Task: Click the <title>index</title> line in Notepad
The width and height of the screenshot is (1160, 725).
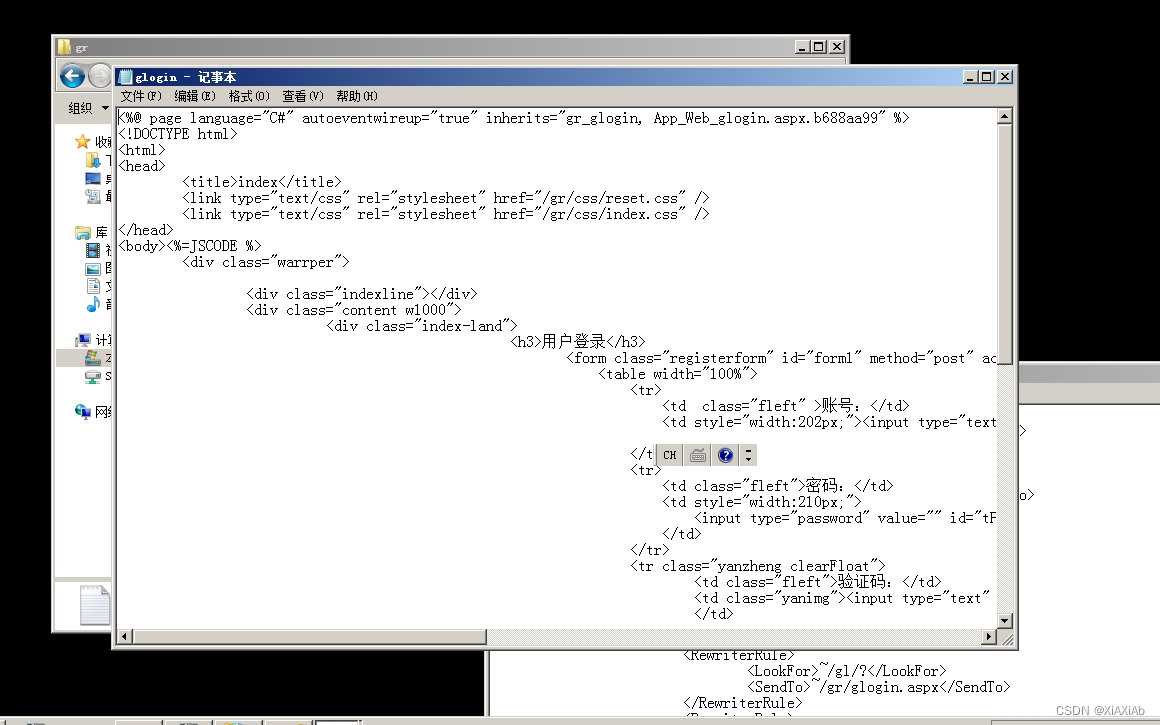Action: pyautogui.click(x=262, y=182)
